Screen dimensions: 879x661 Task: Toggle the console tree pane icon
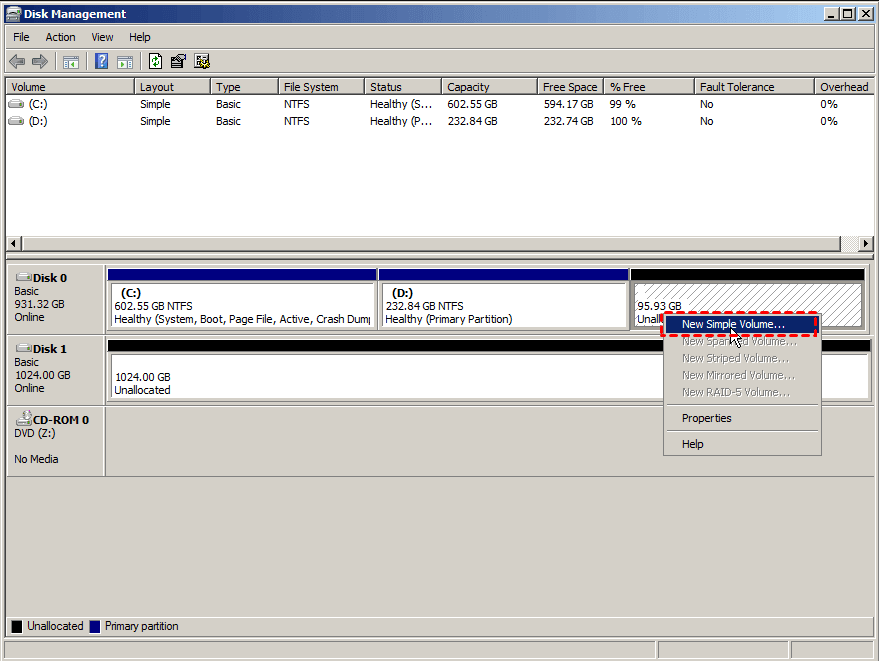click(71, 62)
